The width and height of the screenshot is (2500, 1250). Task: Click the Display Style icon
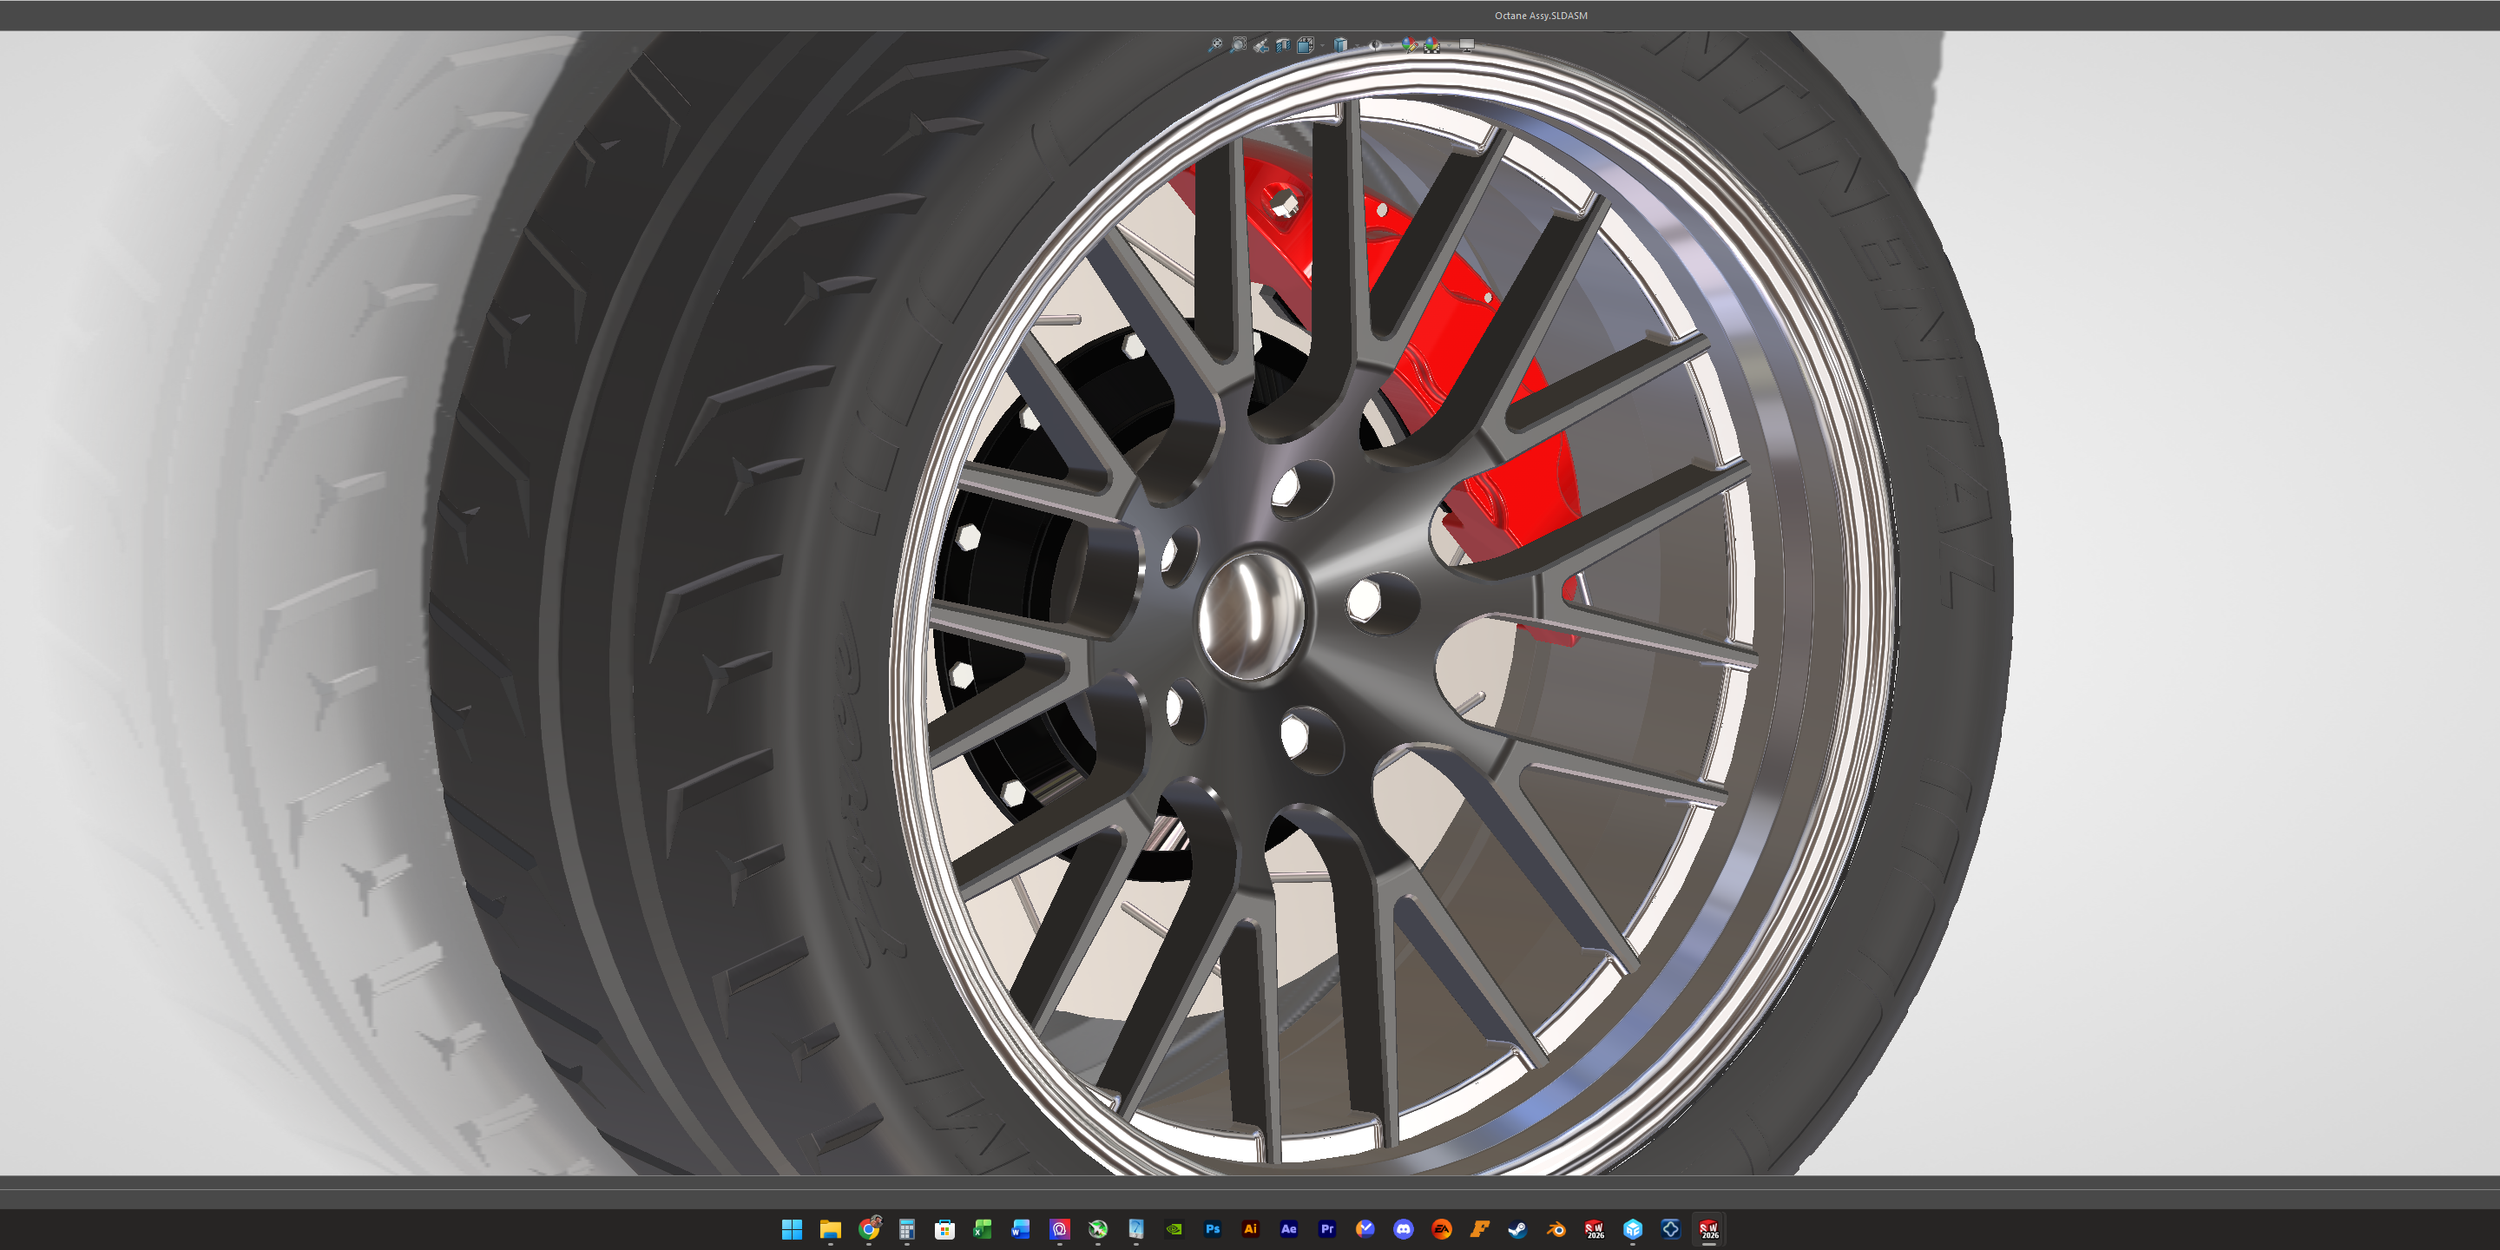[x=1341, y=46]
